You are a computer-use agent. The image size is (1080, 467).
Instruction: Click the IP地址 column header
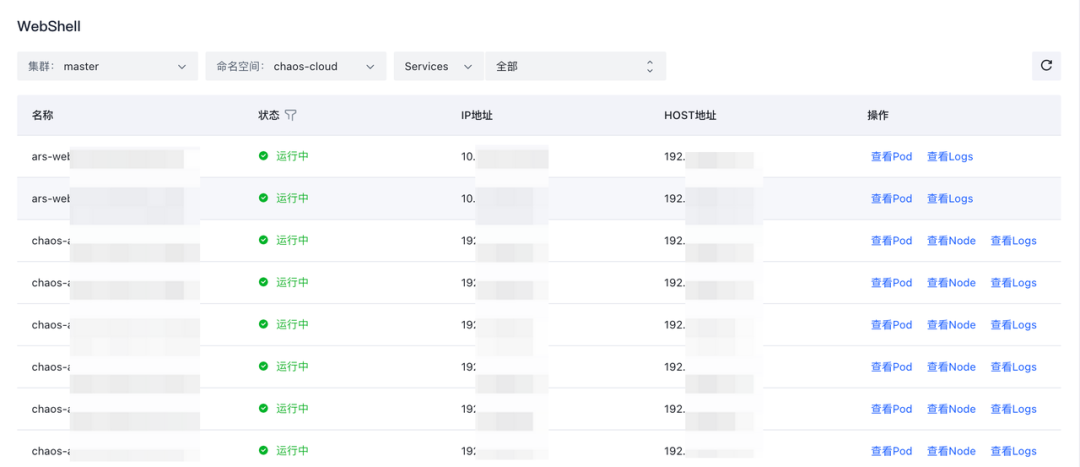477,115
